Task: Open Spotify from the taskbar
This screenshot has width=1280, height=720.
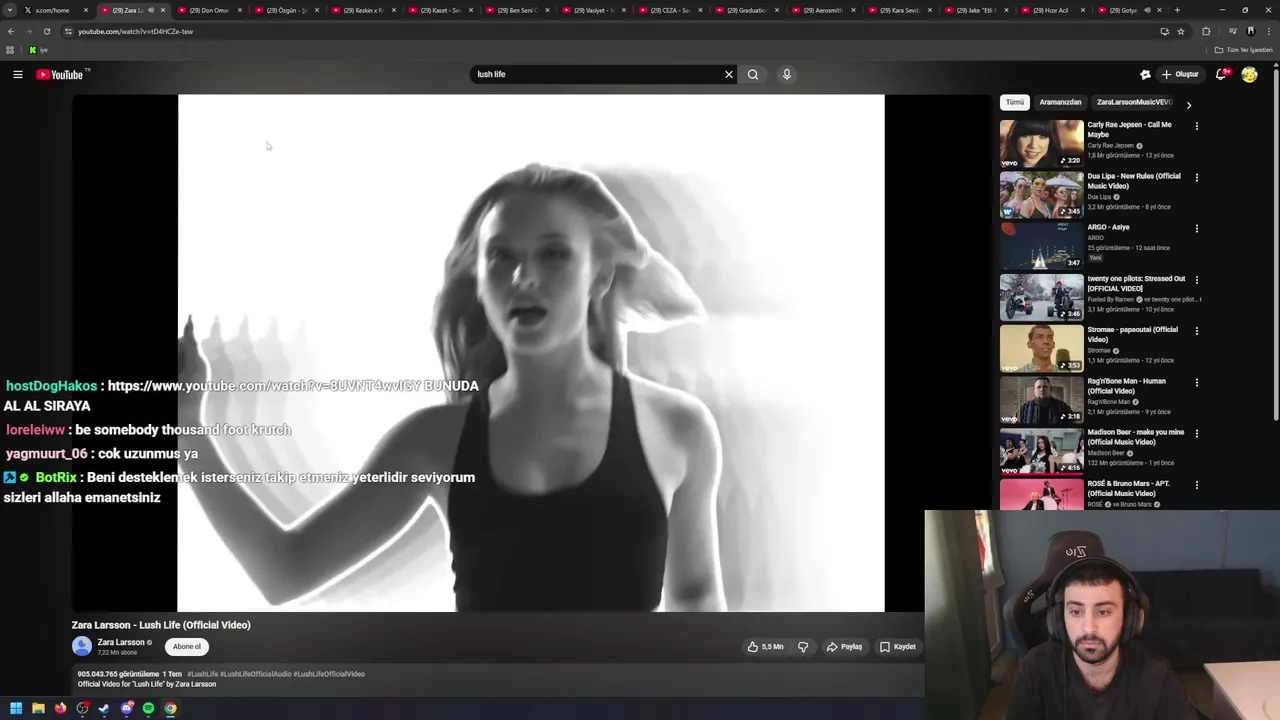Action: pyautogui.click(x=148, y=708)
